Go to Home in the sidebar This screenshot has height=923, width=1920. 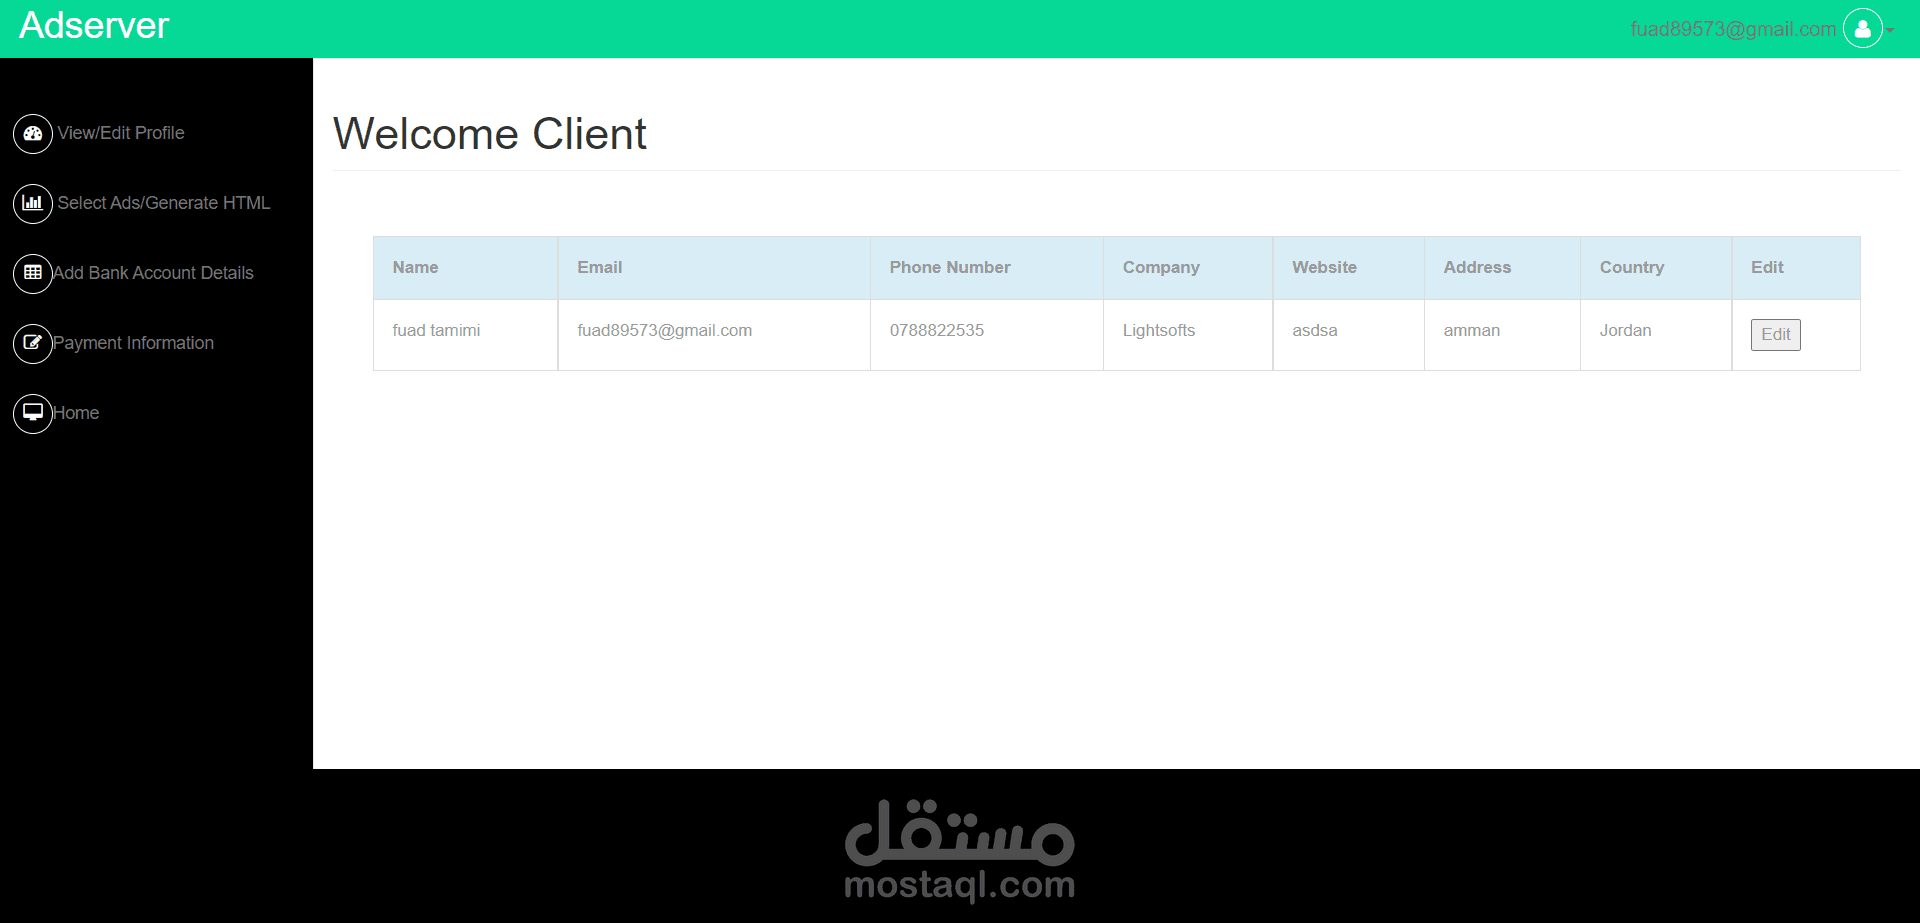[x=76, y=413]
